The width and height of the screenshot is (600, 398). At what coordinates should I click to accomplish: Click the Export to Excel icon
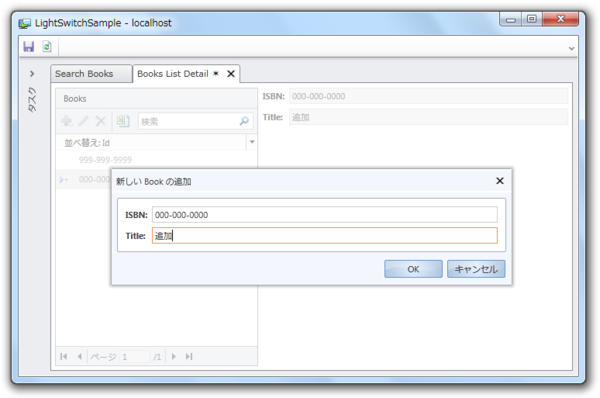(x=122, y=121)
